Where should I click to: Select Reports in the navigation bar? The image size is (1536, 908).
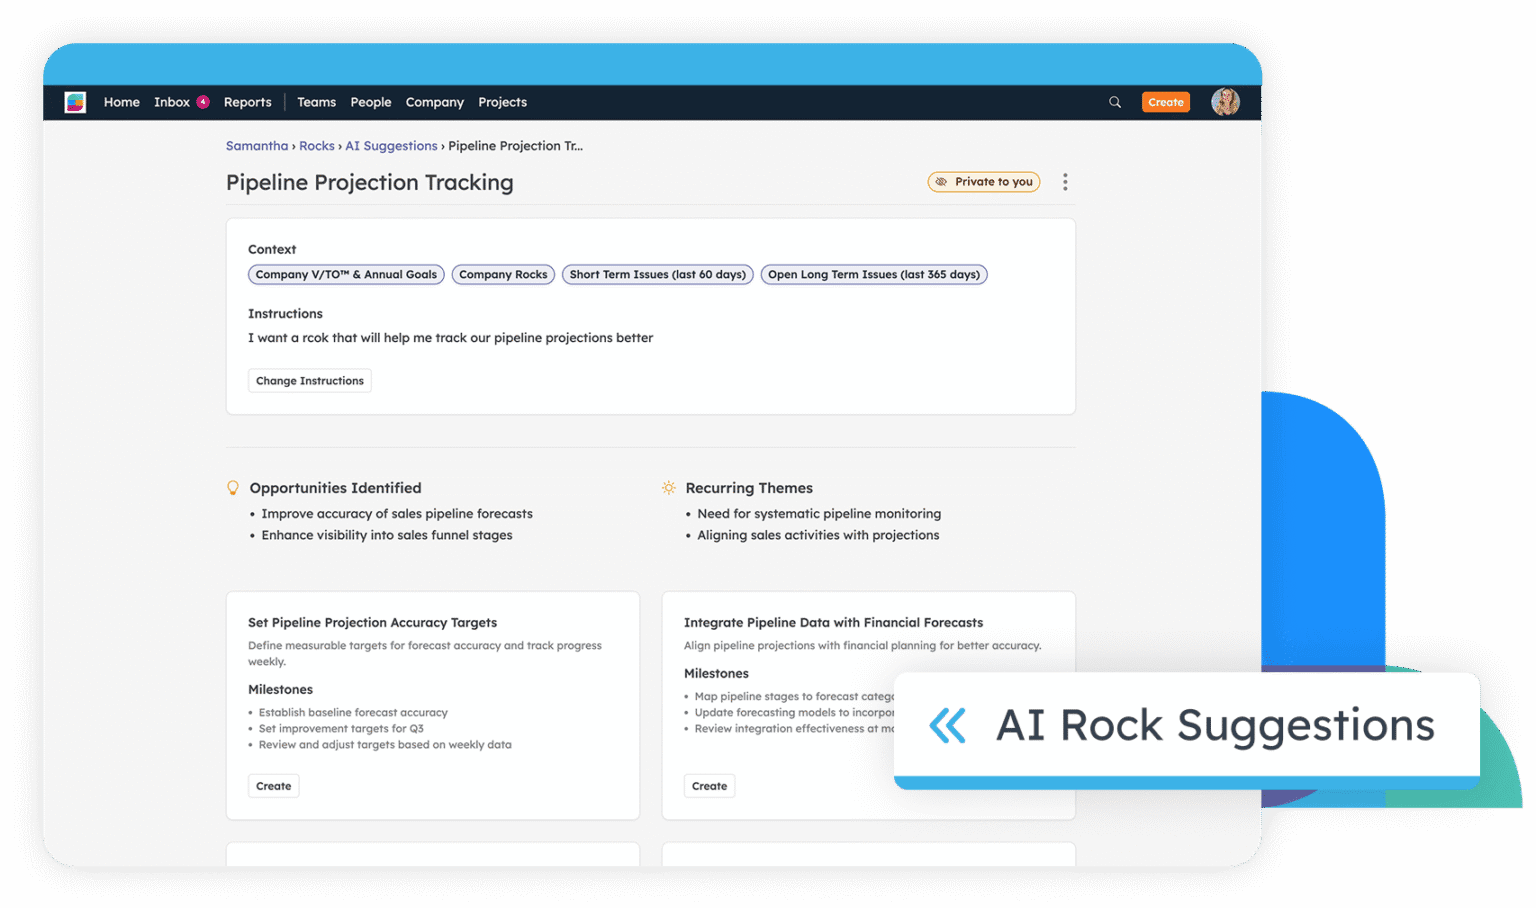click(x=247, y=101)
